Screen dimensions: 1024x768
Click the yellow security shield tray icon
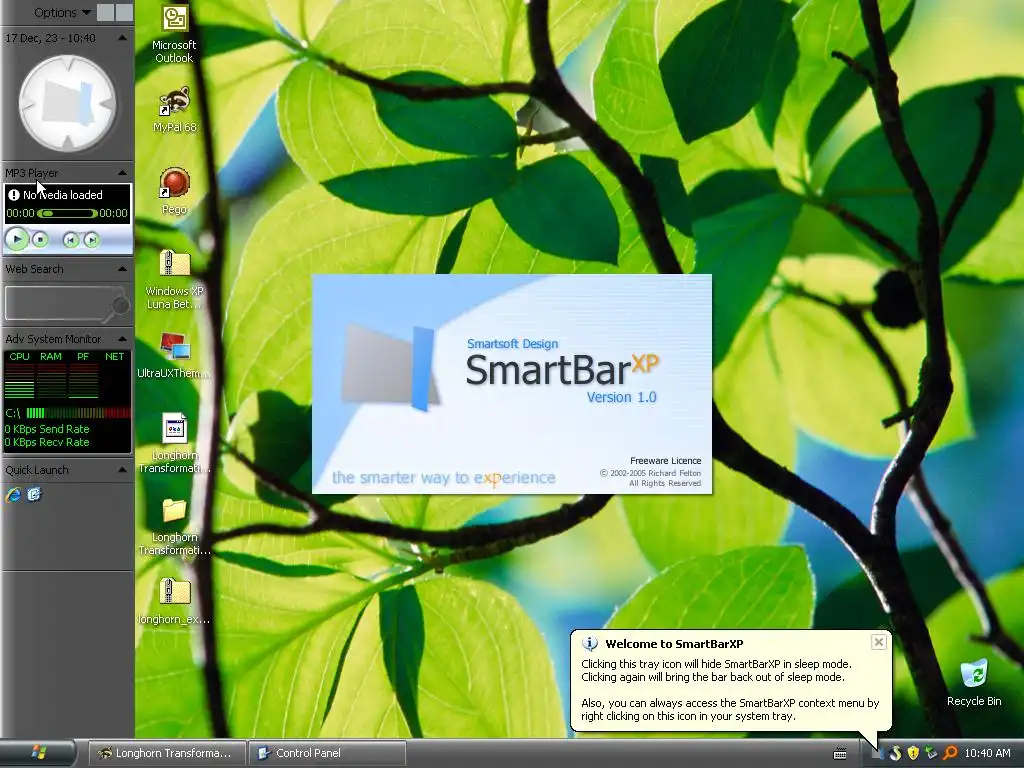[x=913, y=753]
